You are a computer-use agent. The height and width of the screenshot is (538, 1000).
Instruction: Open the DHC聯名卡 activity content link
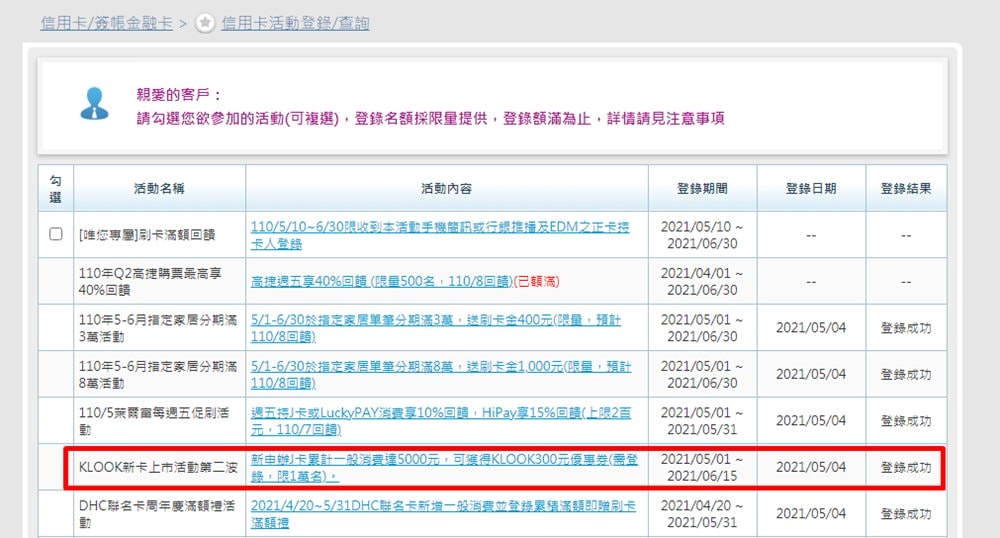tap(442, 513)
